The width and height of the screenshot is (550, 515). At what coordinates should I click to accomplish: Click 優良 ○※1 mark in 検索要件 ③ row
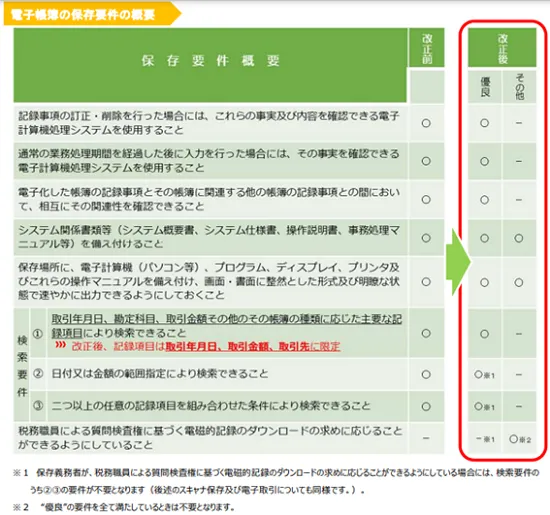point(484,407)
